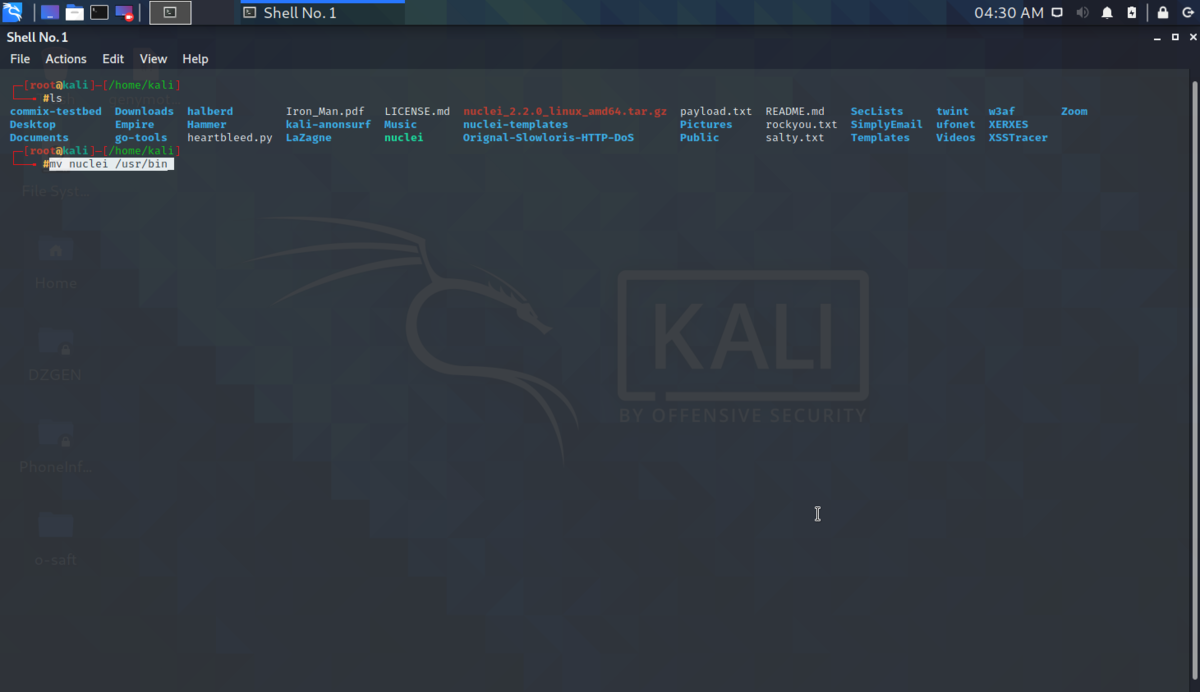This screenshot has width=1200, height=692.
Task: Minimize the Shell No. 1 window
Action: tap(1156, 37)
